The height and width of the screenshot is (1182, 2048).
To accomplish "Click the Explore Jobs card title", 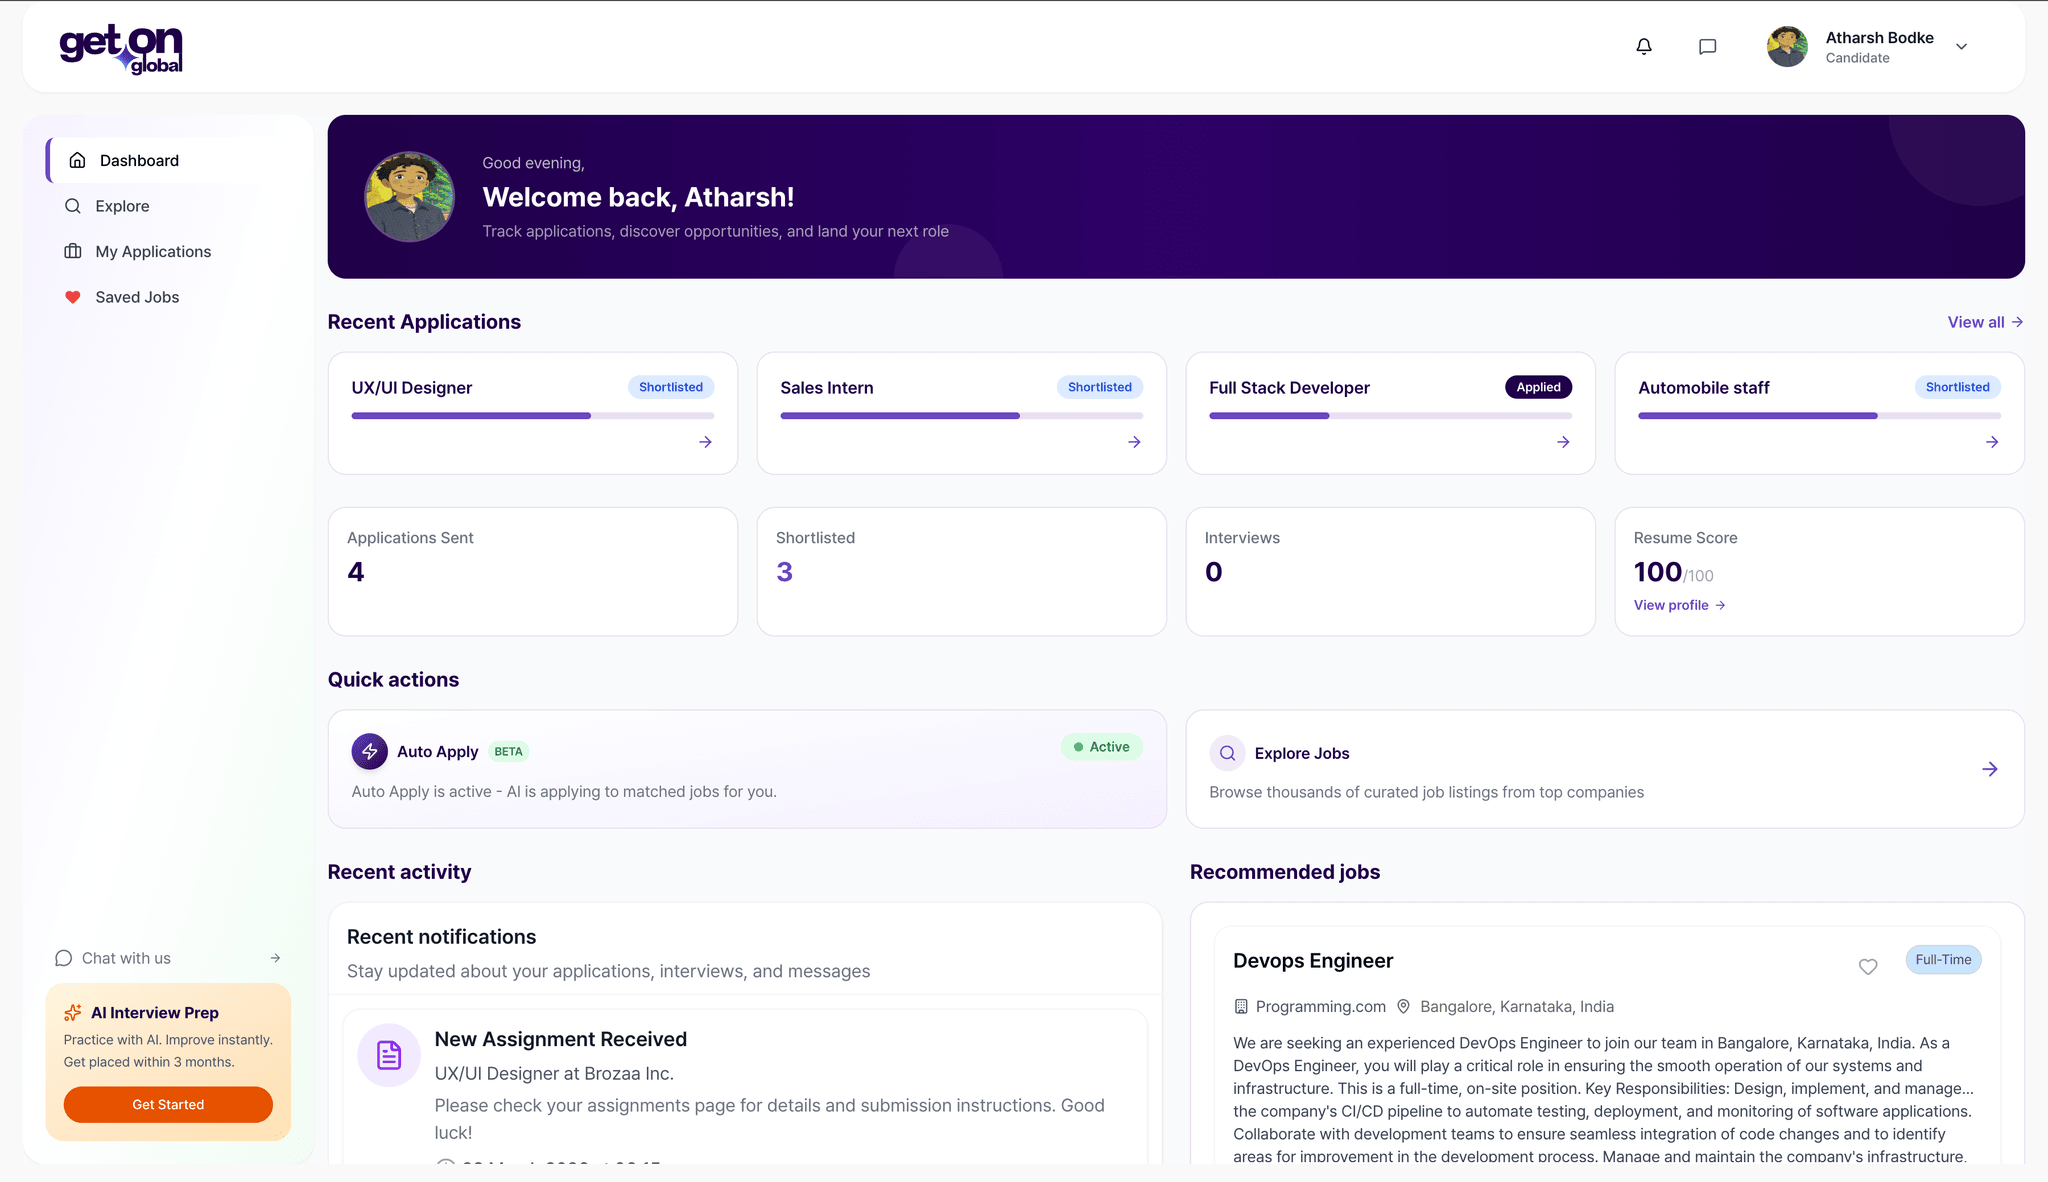I will click(x=1302, y=753).
